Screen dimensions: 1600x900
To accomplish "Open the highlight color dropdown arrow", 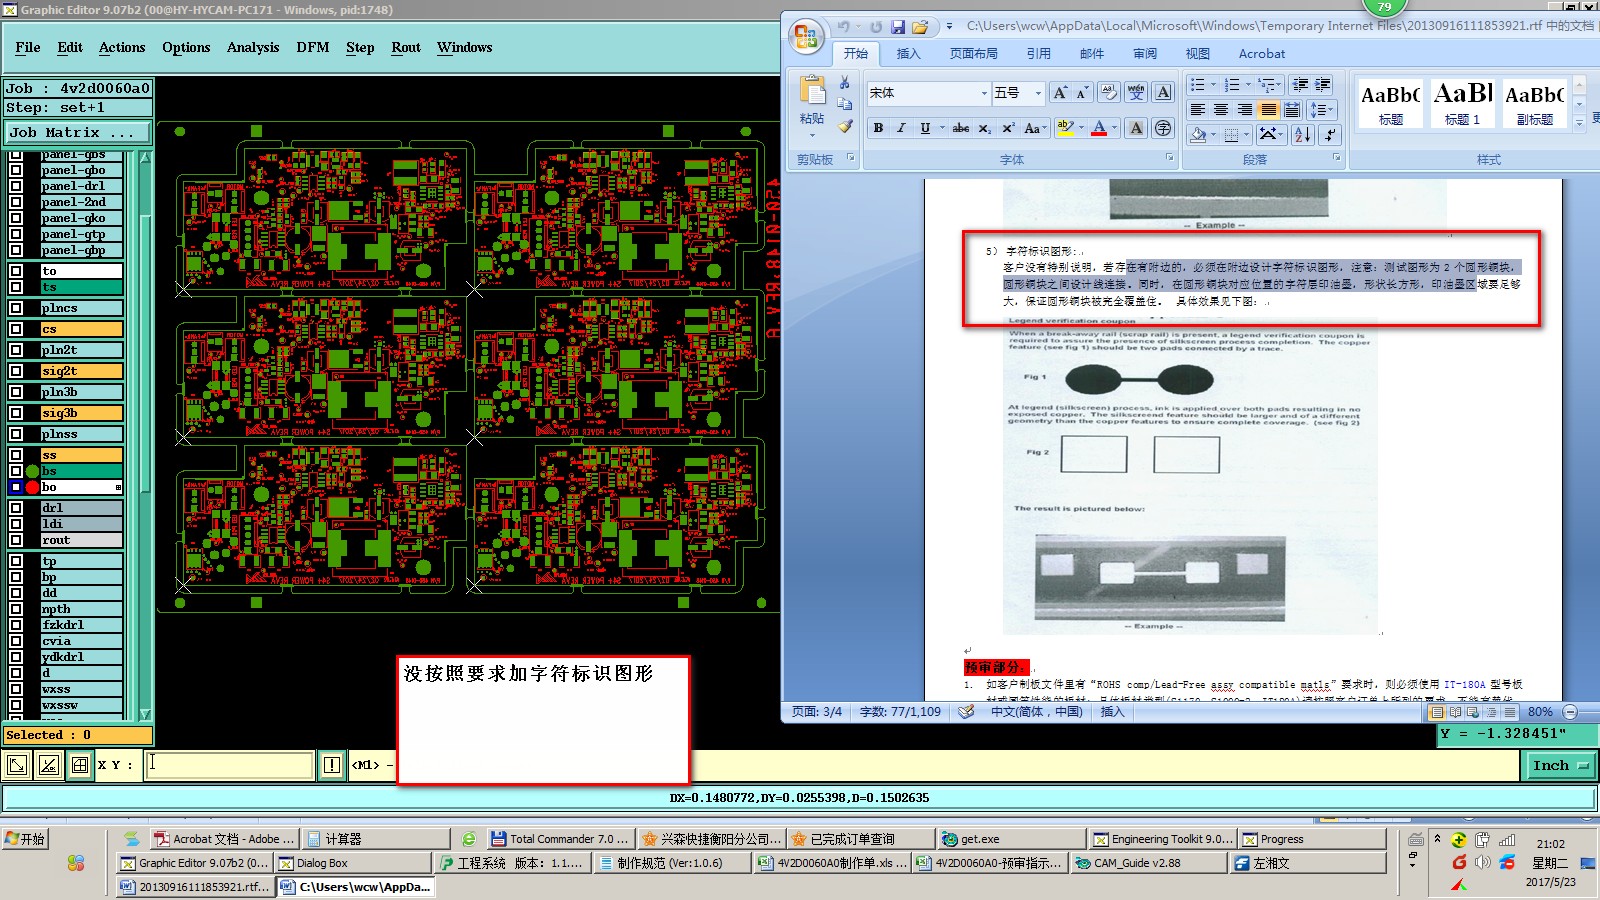I will click(x=1081, y=128).
